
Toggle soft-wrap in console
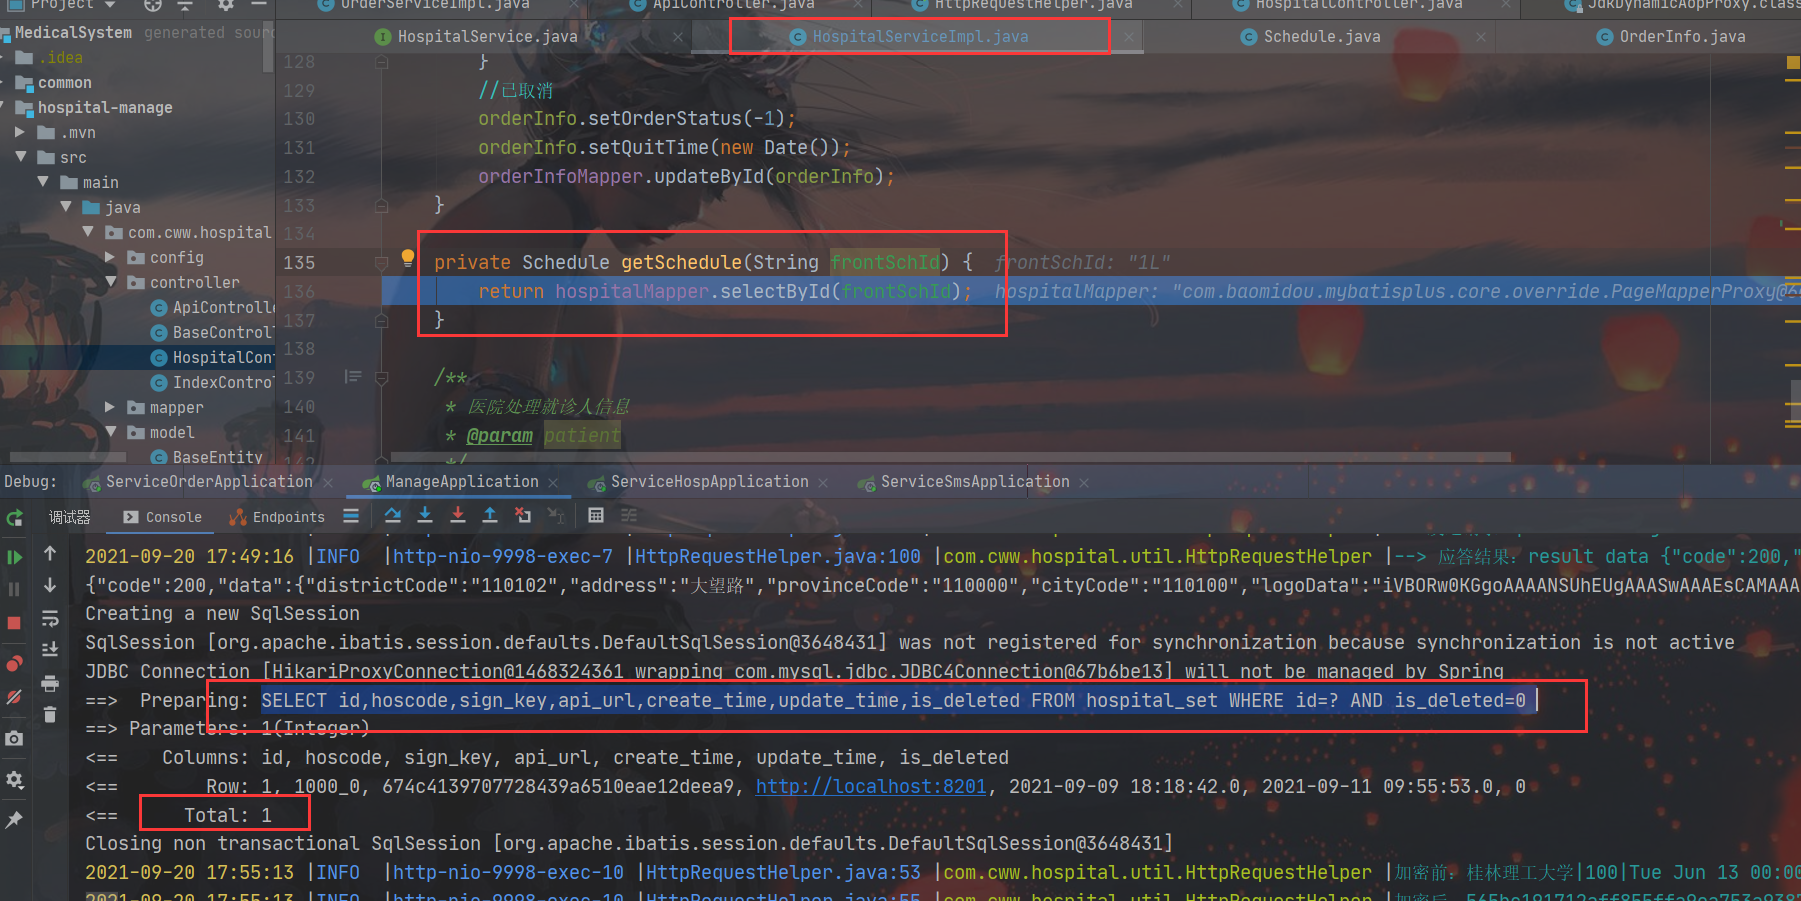pyautogui.click(x=50, y=618)
